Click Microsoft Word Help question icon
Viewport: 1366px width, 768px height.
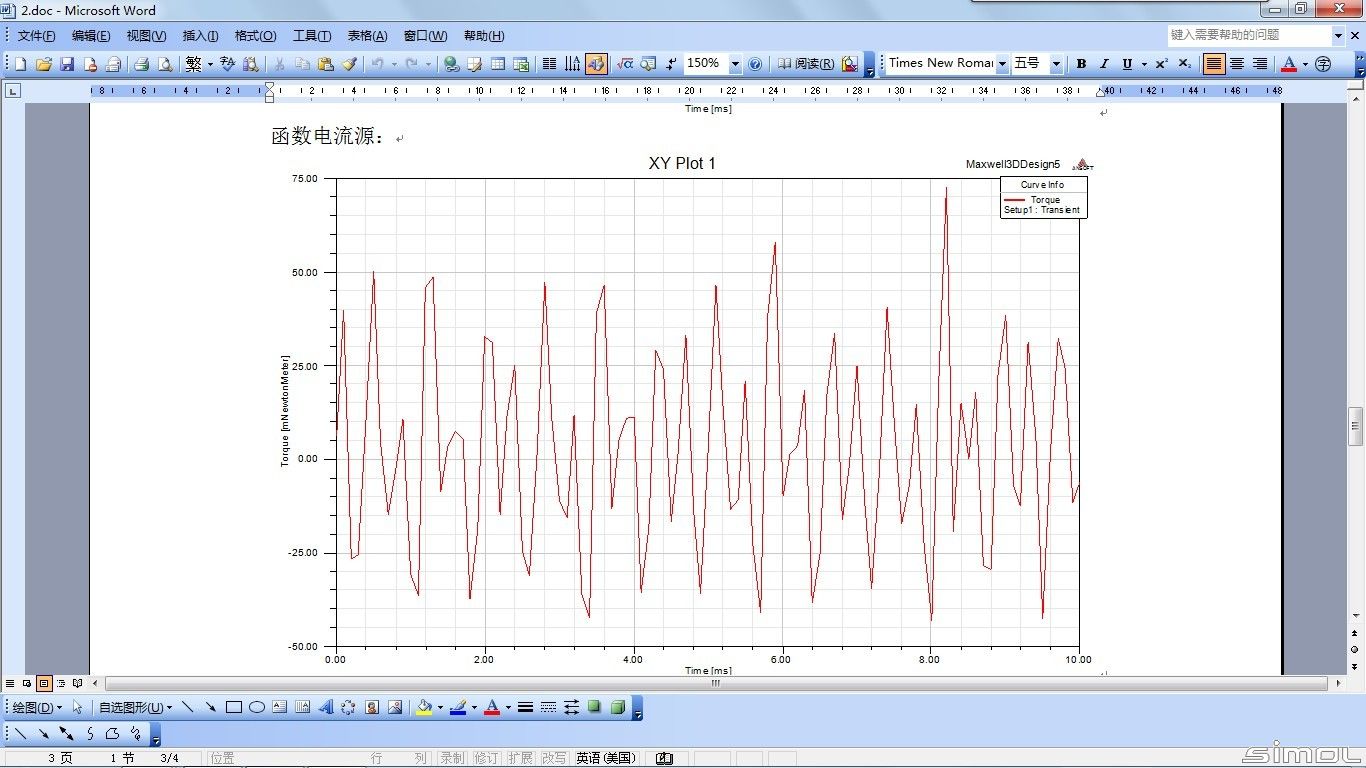coord(755,64)
